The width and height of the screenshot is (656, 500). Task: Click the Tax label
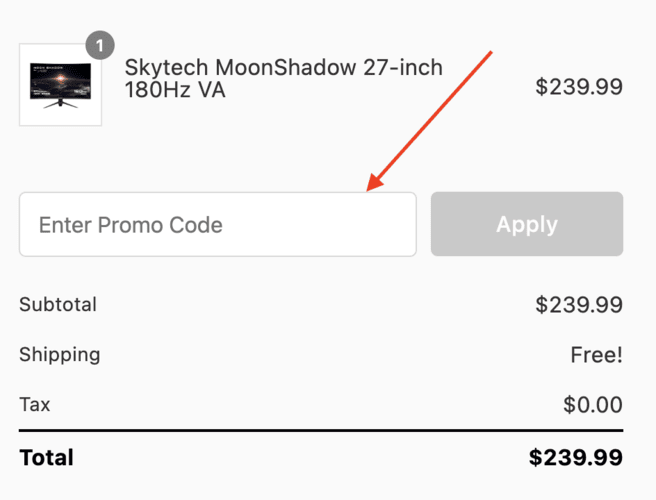(35, 404)
